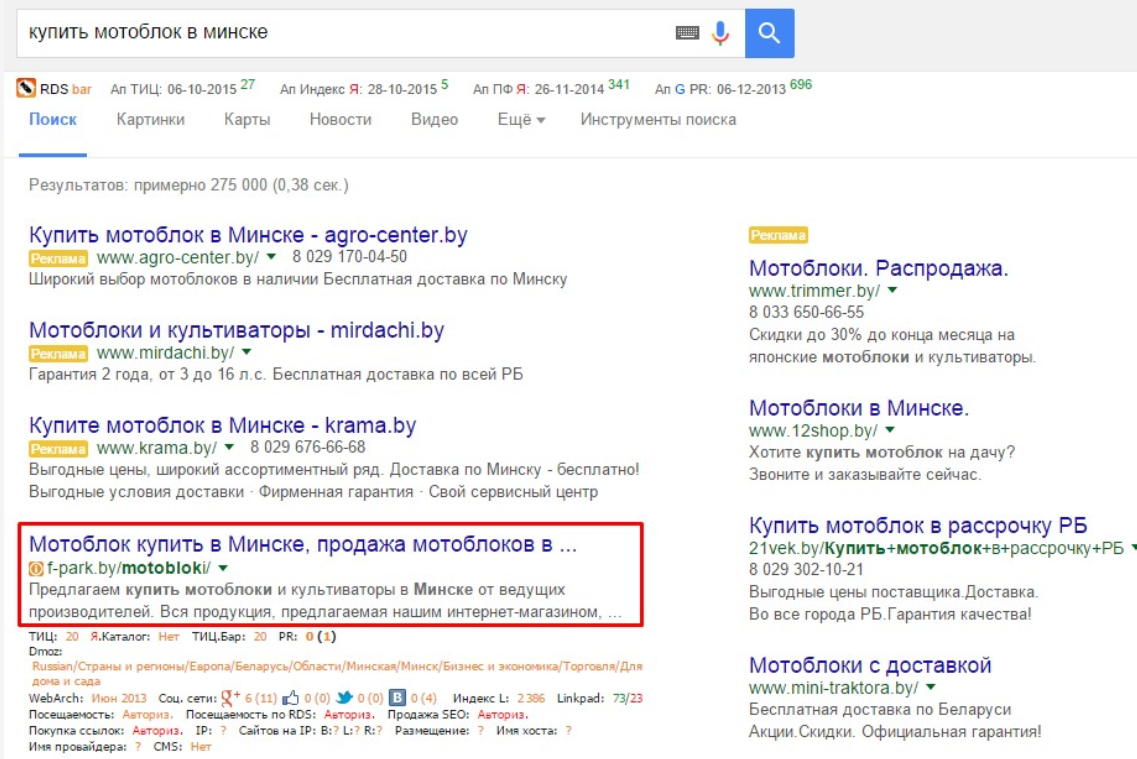This screenshot has height=759, width=1137.
Task: Click Индекс L value 2 386
Action: (531, 699)
